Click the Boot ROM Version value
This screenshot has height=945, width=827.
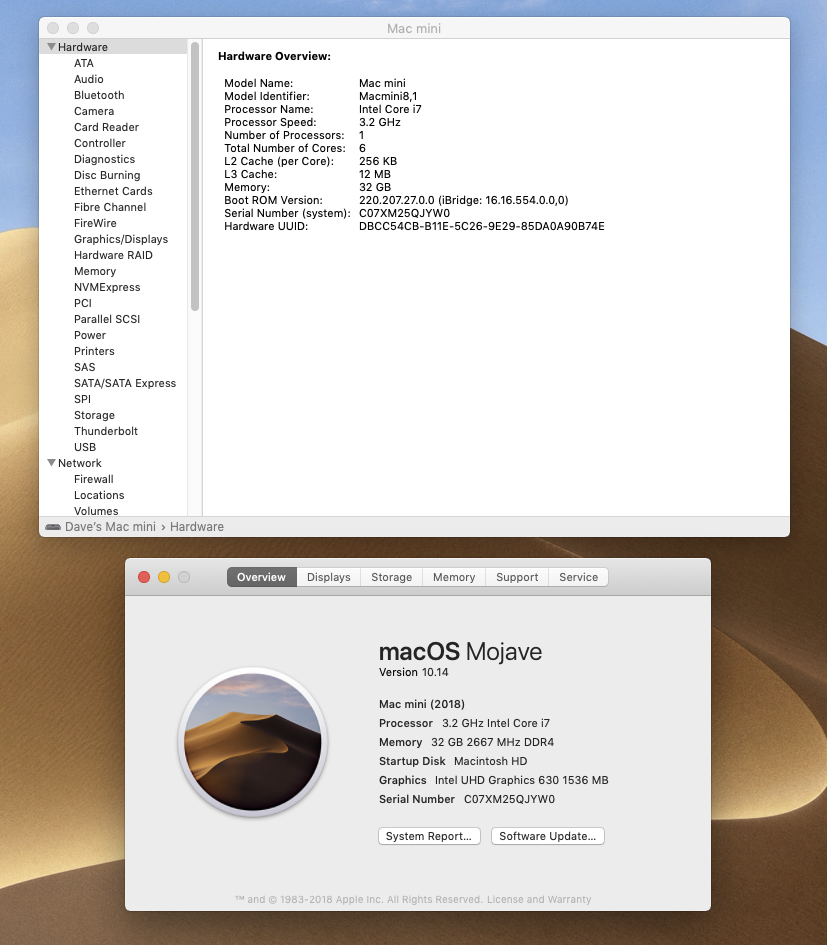(x=464, y=200)
